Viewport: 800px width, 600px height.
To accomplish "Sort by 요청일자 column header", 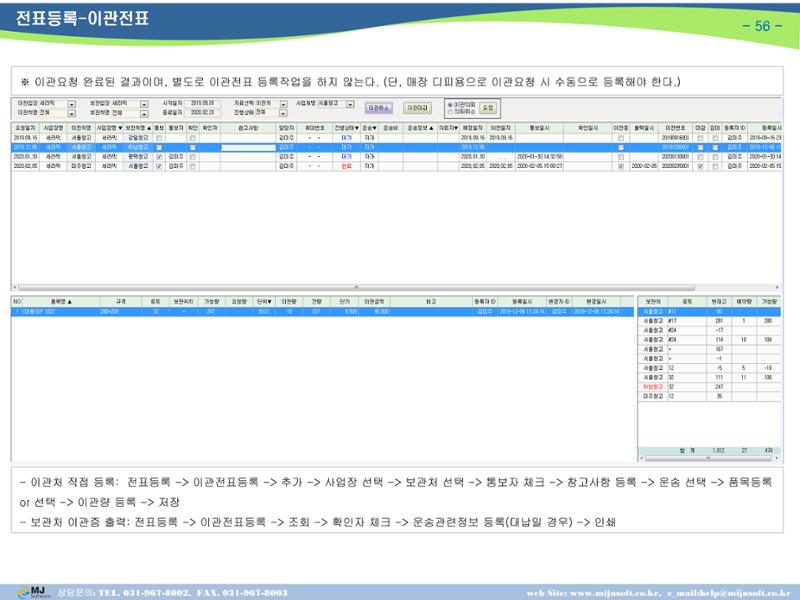I will click(25, 128).
